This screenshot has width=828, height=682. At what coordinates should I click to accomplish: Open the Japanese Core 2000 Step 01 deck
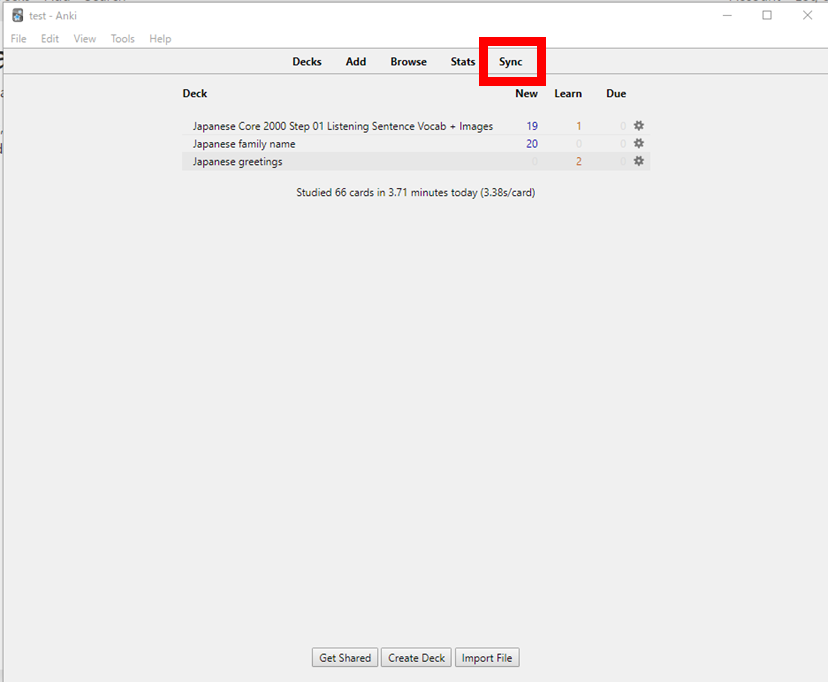pos(343,126)
